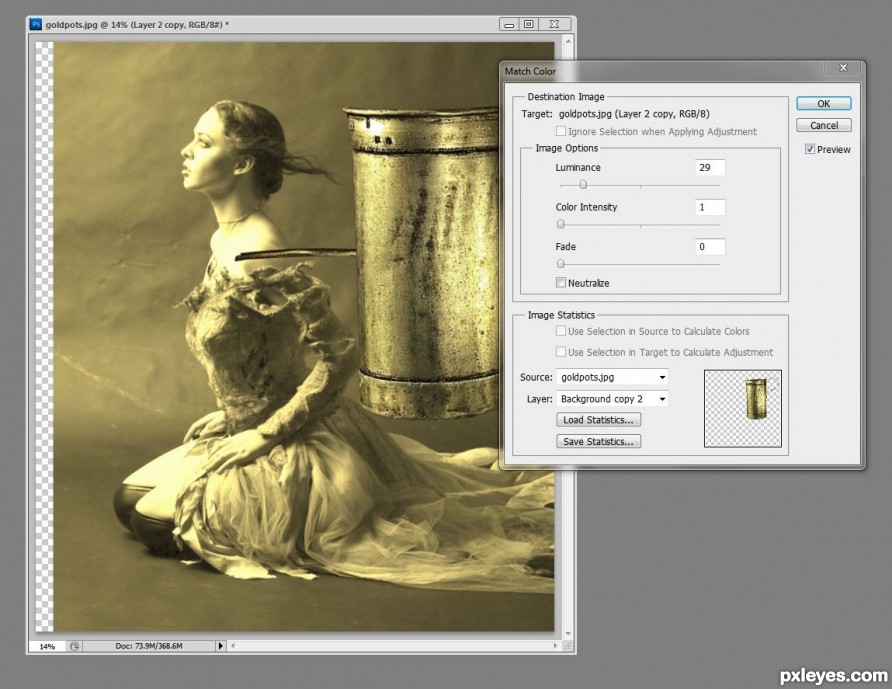Check Use Selection in Source to Calculate Colors
The image size is (892, 689).
click(560, 331)
